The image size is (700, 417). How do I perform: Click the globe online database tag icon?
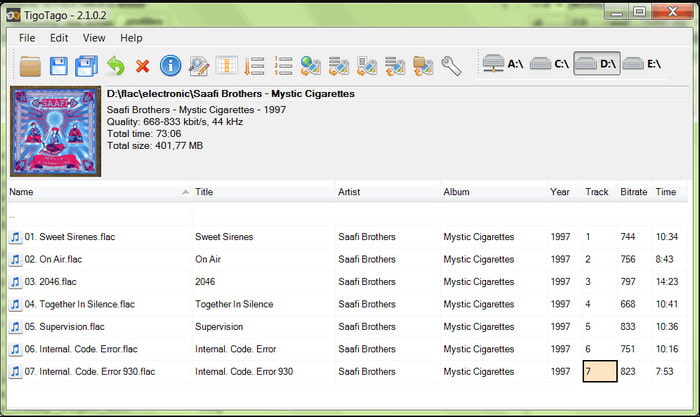coord(311,66)
